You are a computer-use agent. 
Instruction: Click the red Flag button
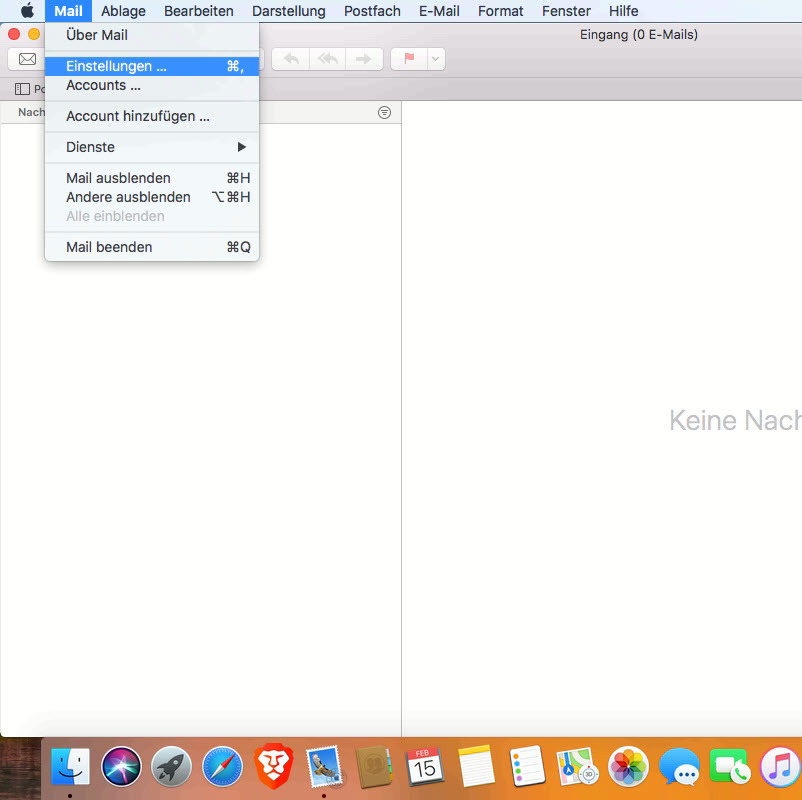click(409, 59)
